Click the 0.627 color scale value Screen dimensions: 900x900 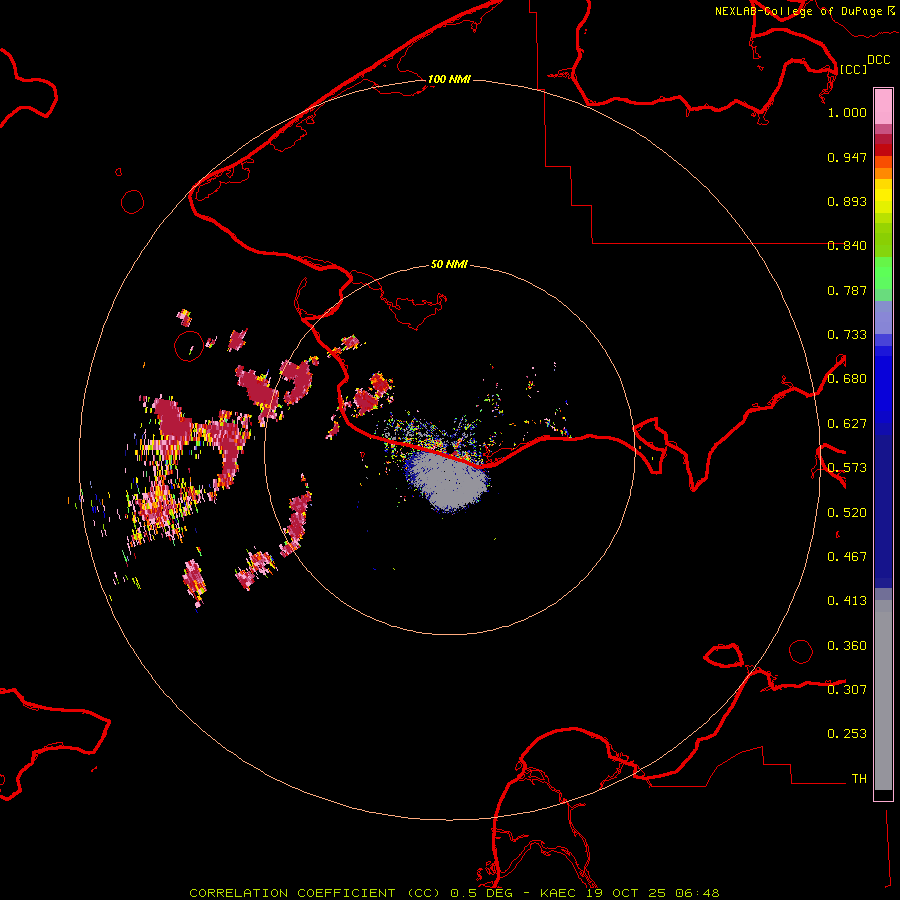[847, 424]
